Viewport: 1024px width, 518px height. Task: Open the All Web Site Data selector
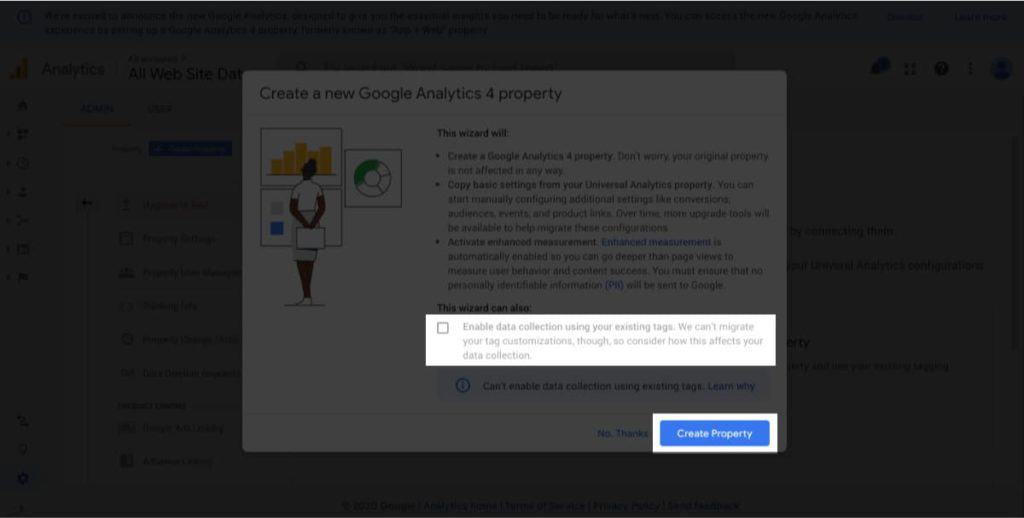point(185,69)
